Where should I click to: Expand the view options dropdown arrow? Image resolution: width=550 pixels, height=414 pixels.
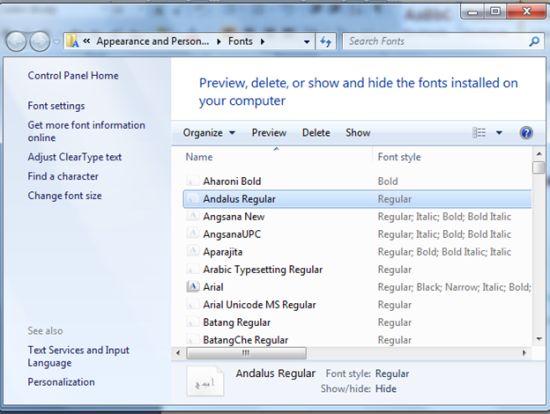(499, 133)
